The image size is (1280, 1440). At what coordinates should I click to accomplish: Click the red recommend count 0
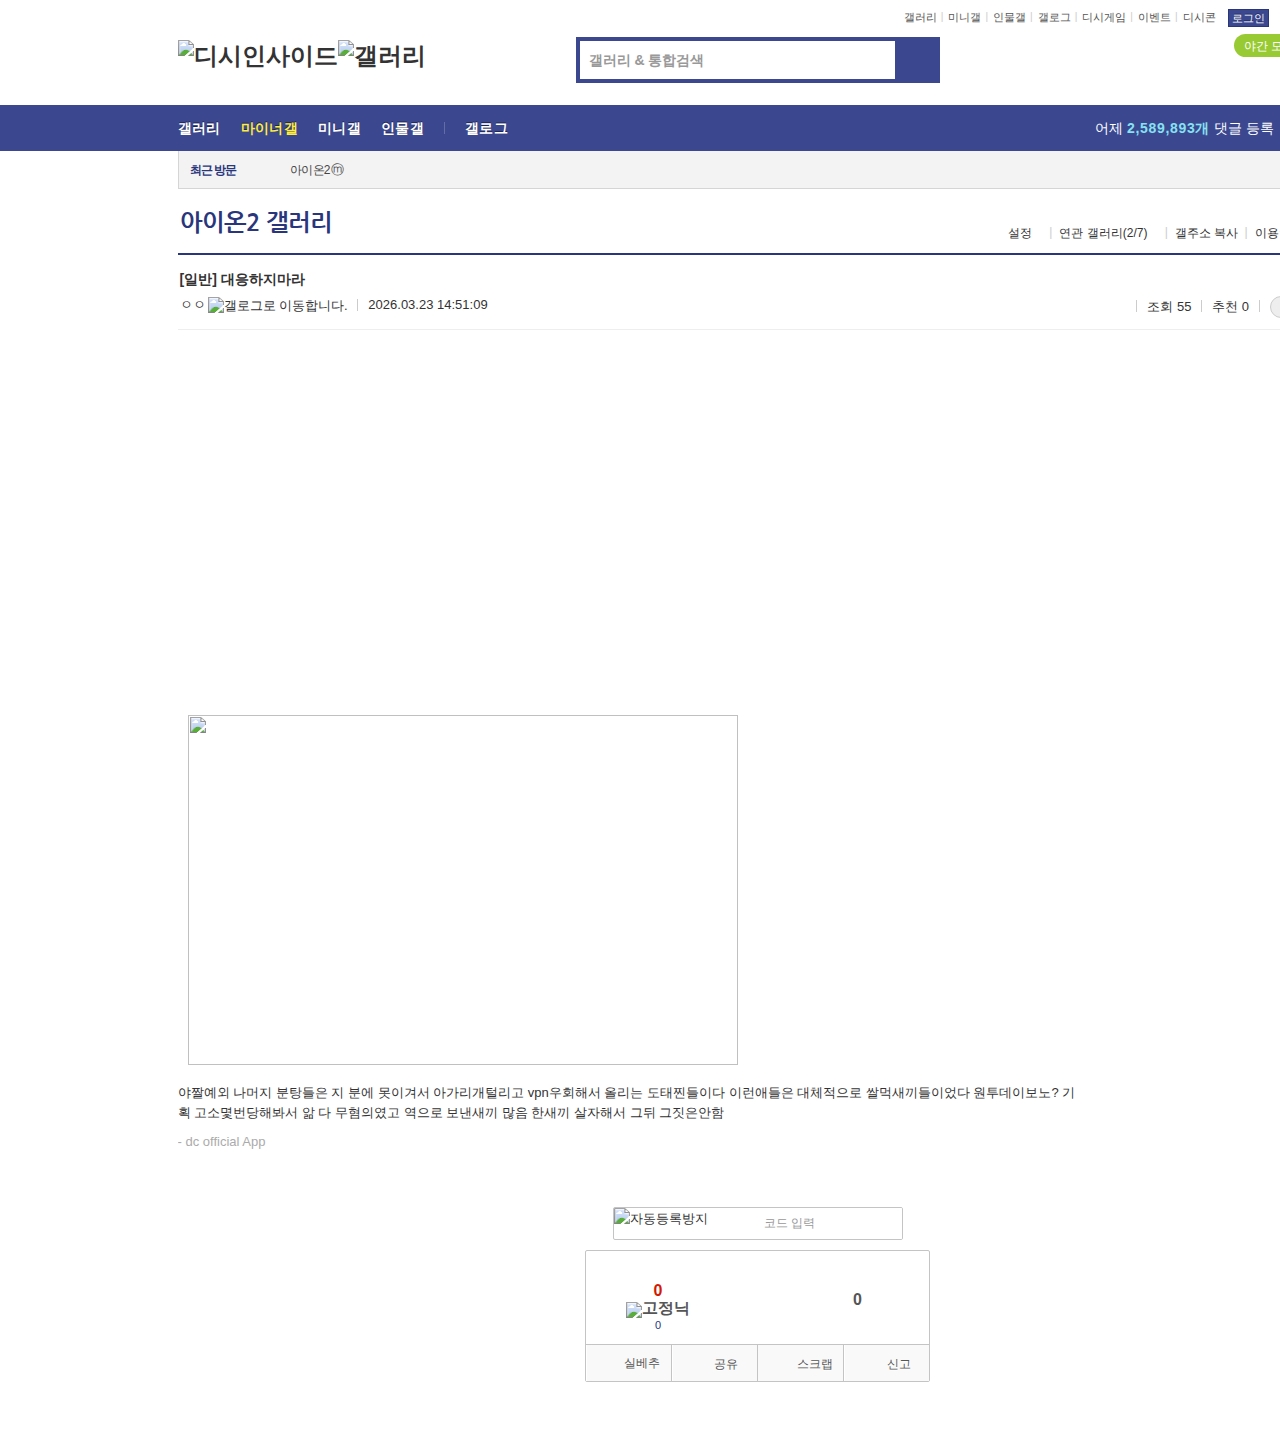658,1290
